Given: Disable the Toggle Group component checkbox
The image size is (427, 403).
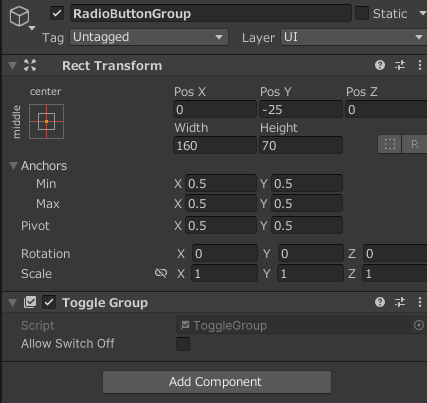Looking at the screenshot, I should (x=49, y=302).
